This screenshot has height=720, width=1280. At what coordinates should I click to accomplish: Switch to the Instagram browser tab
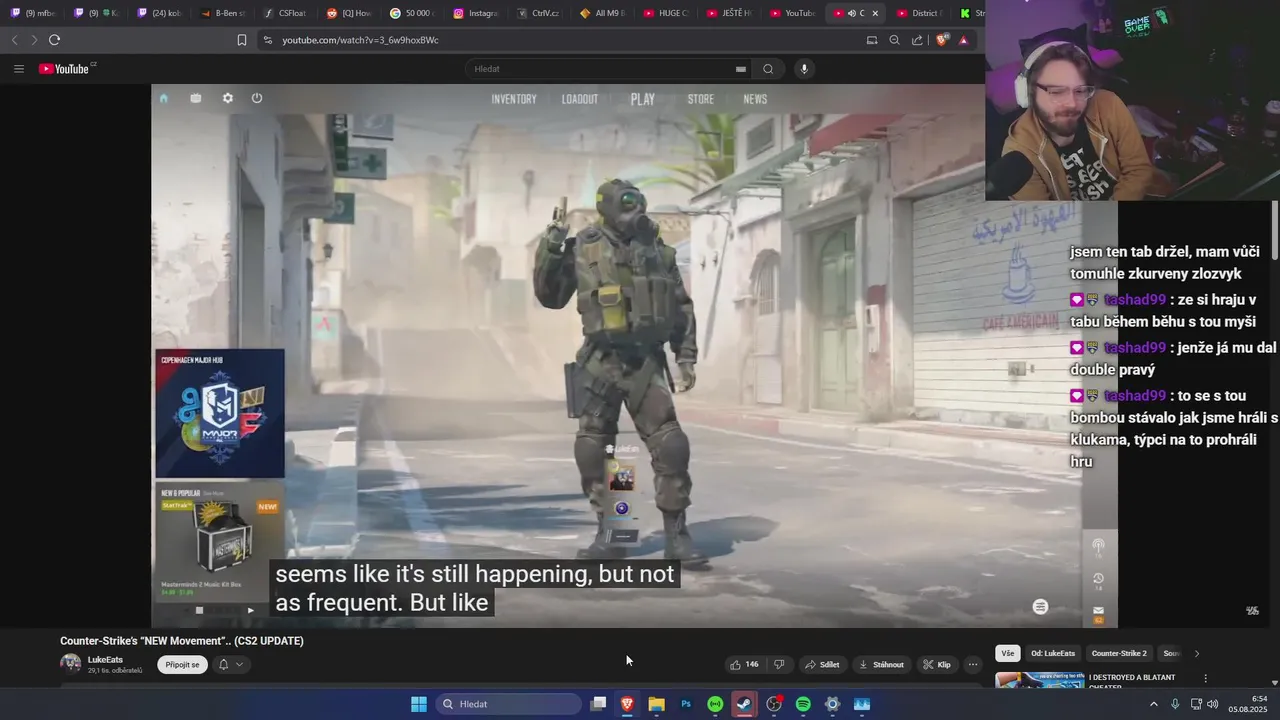475,13
